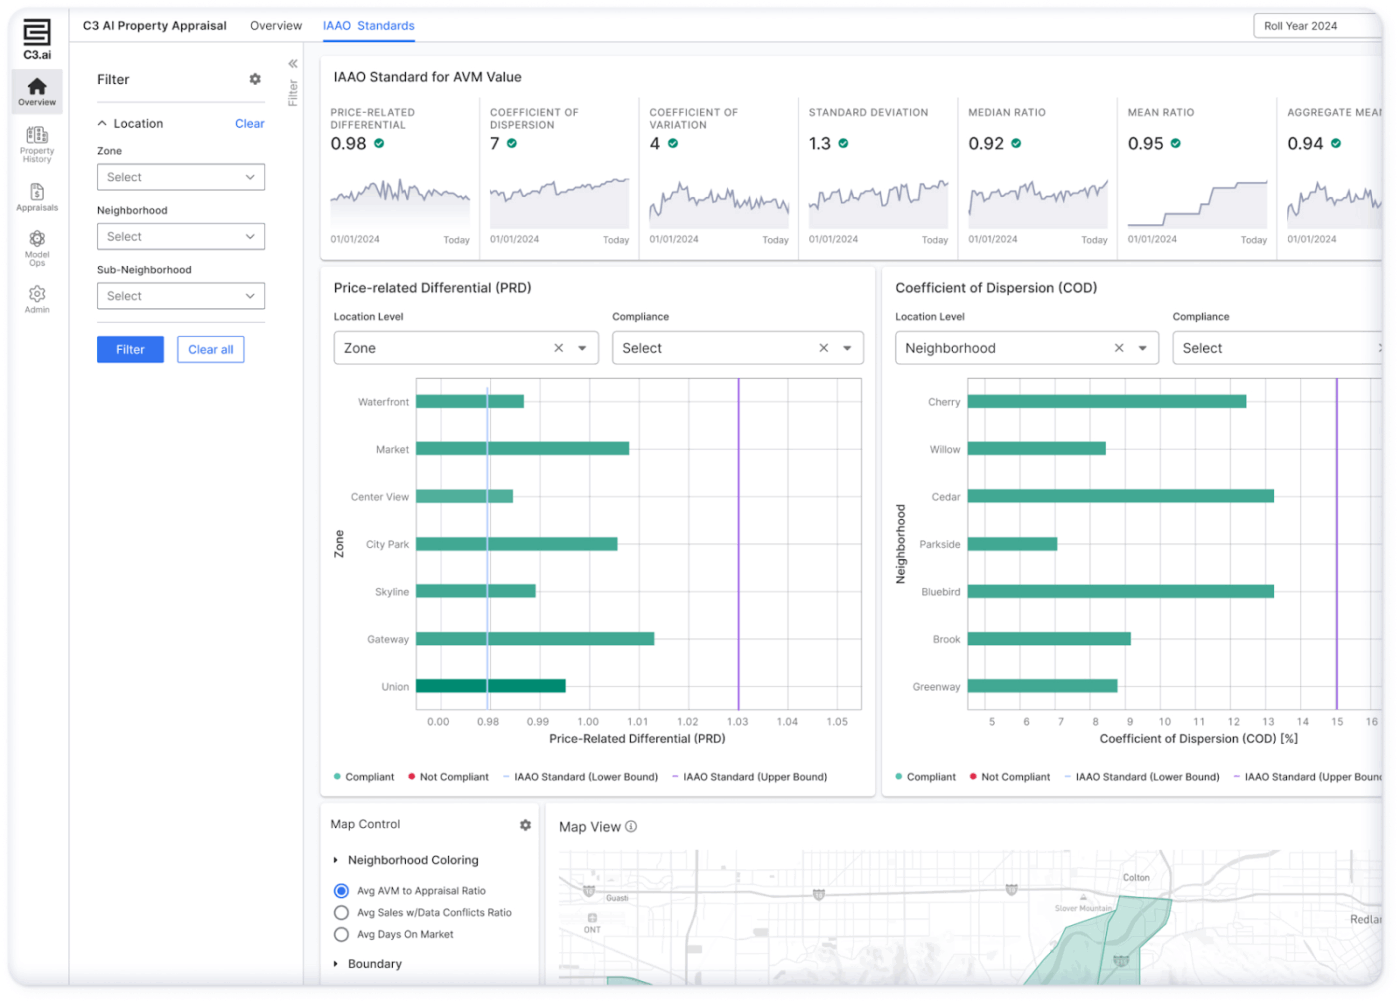Viewport: 1400px width, 1003px height.
Task: Open the Zone Select dropdown
Action: (180, 176)
